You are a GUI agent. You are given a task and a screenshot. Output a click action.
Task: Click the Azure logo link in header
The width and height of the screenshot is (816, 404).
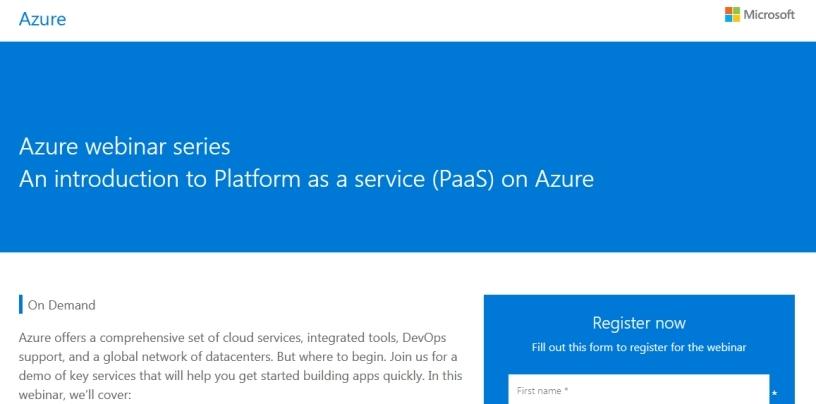42,19
